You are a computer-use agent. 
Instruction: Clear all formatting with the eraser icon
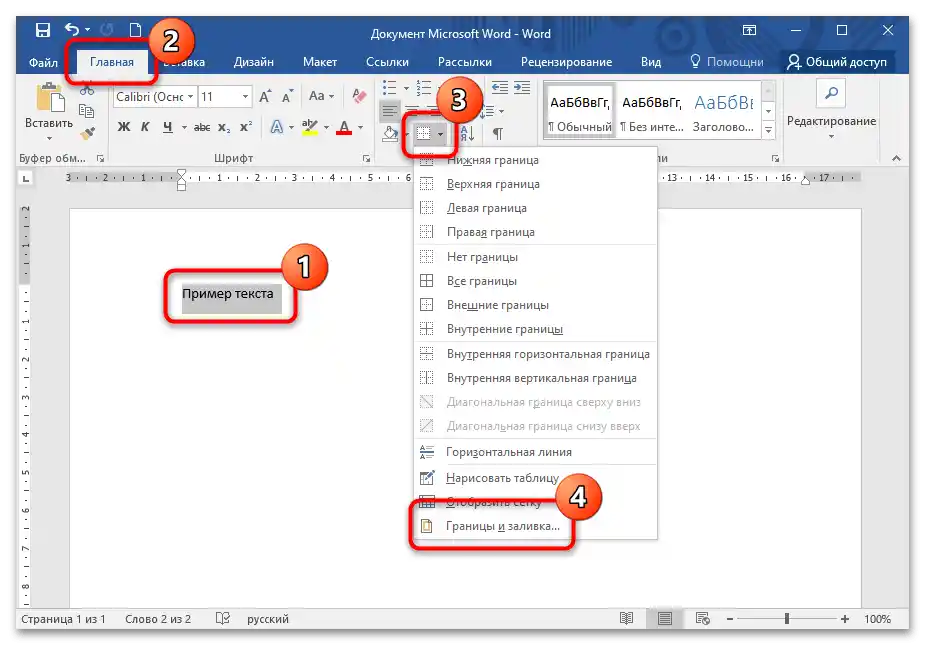[x=359, y=96]
